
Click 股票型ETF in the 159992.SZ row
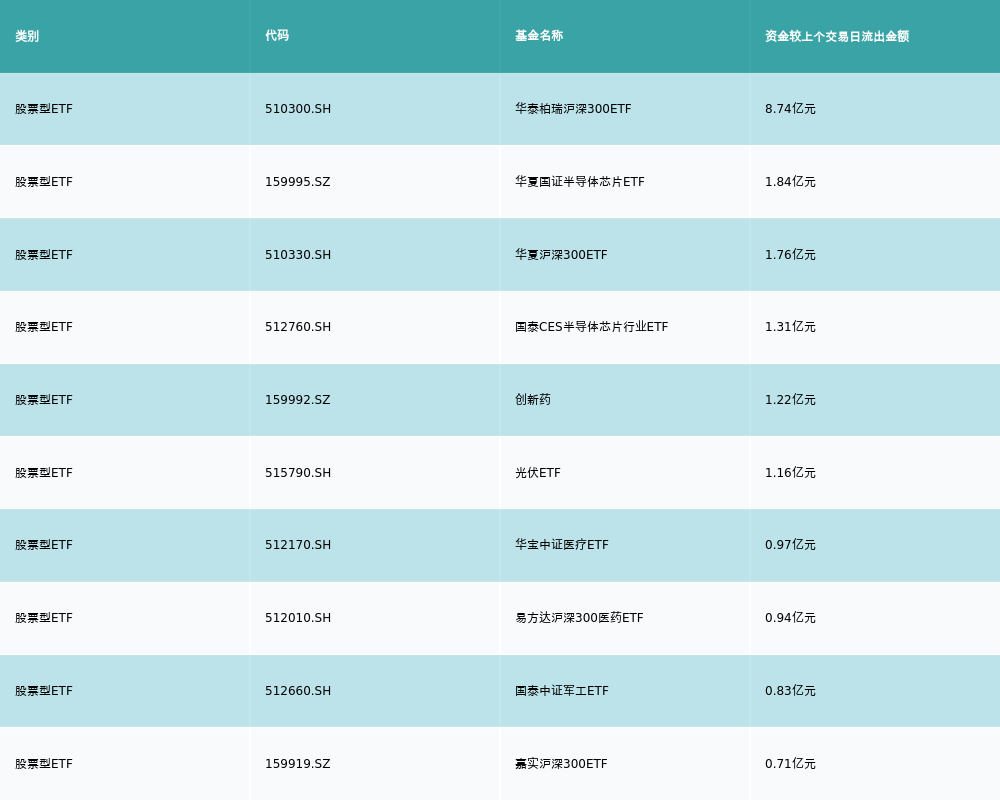(x=44, y=400)
